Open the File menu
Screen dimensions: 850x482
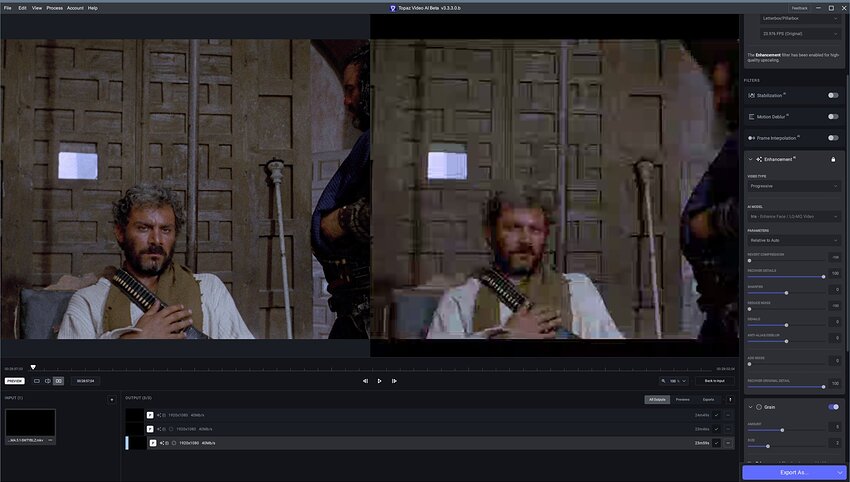click(8, 8)
